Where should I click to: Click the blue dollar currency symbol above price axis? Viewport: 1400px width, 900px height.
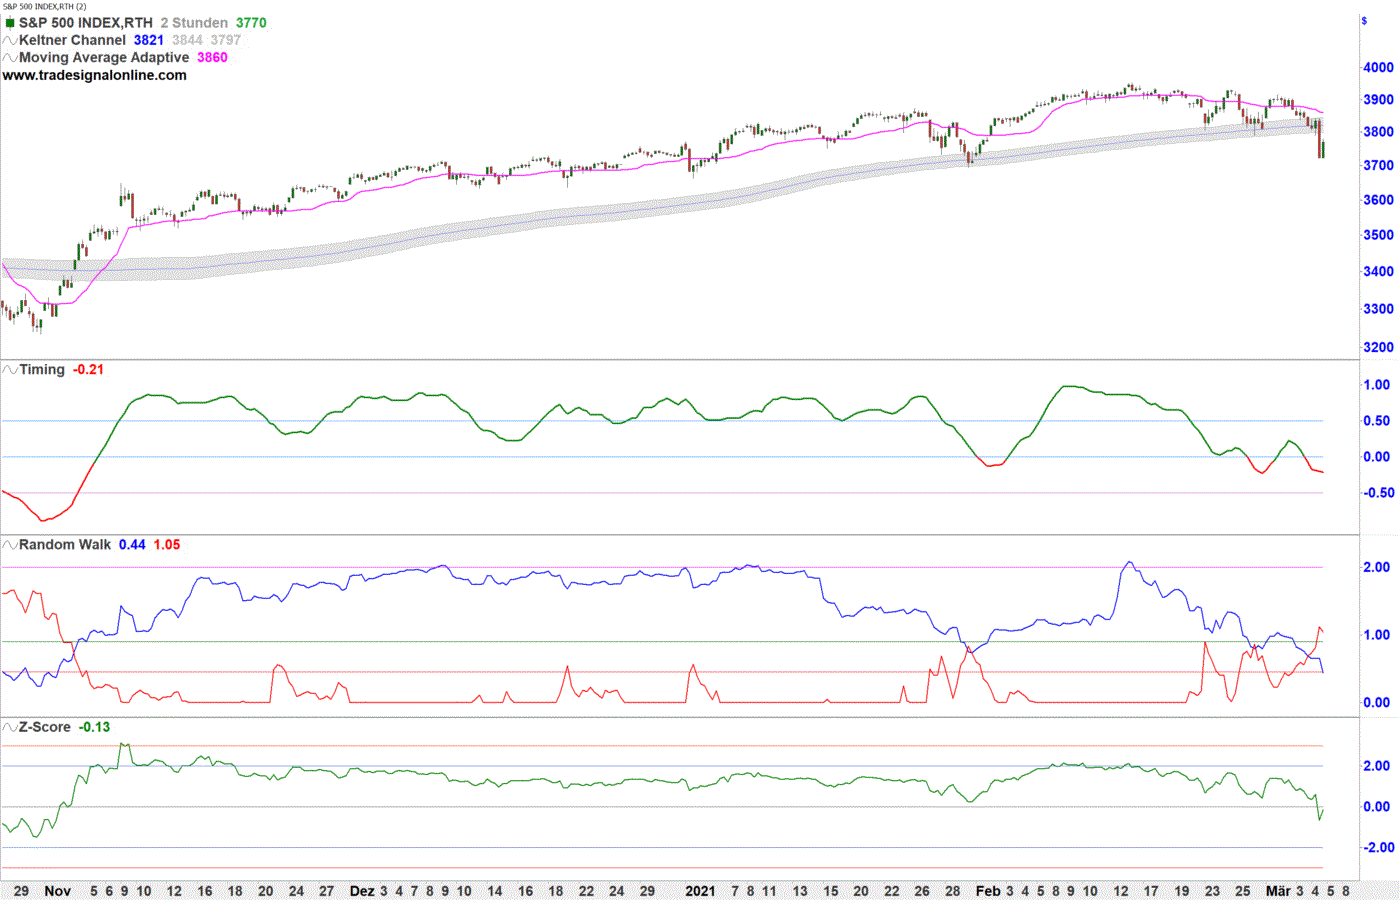click(1364, 21)
